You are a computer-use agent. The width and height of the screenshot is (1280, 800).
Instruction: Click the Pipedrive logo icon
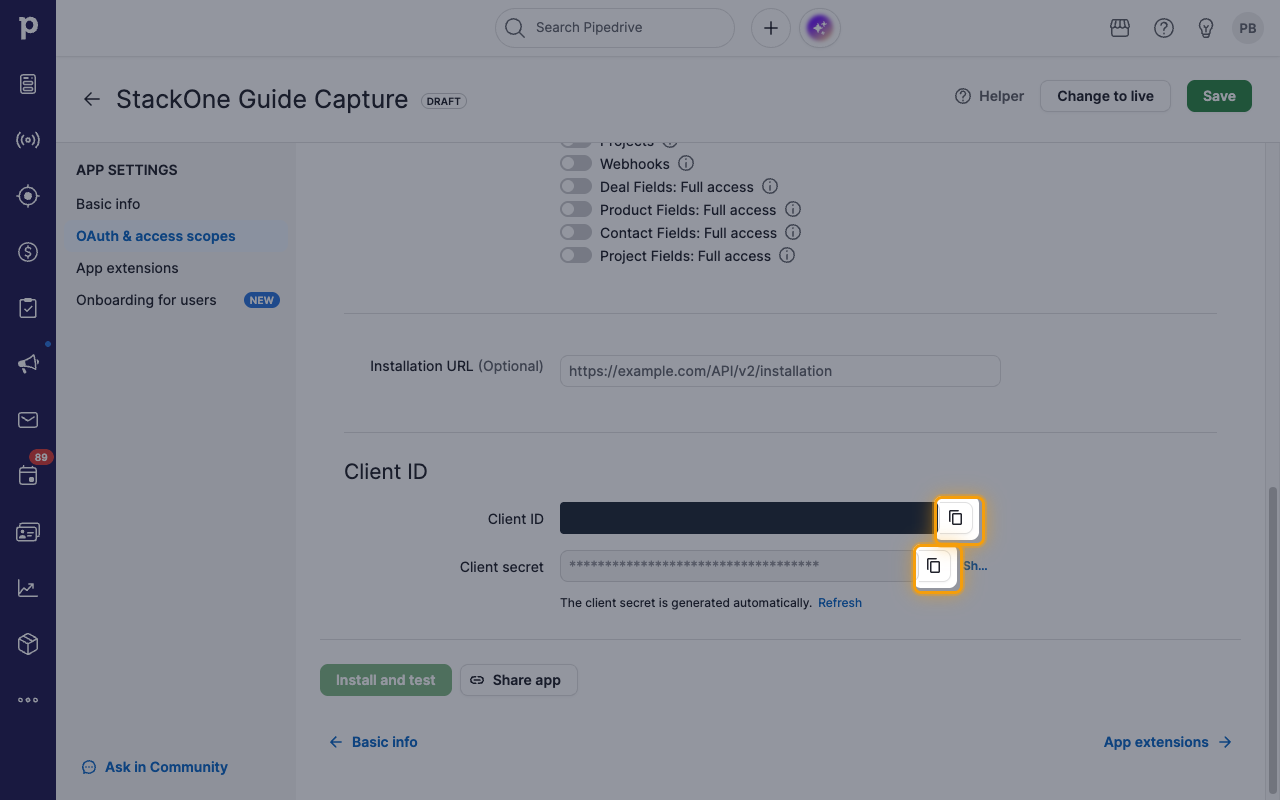pyautogui.click(x=28, y=28)
